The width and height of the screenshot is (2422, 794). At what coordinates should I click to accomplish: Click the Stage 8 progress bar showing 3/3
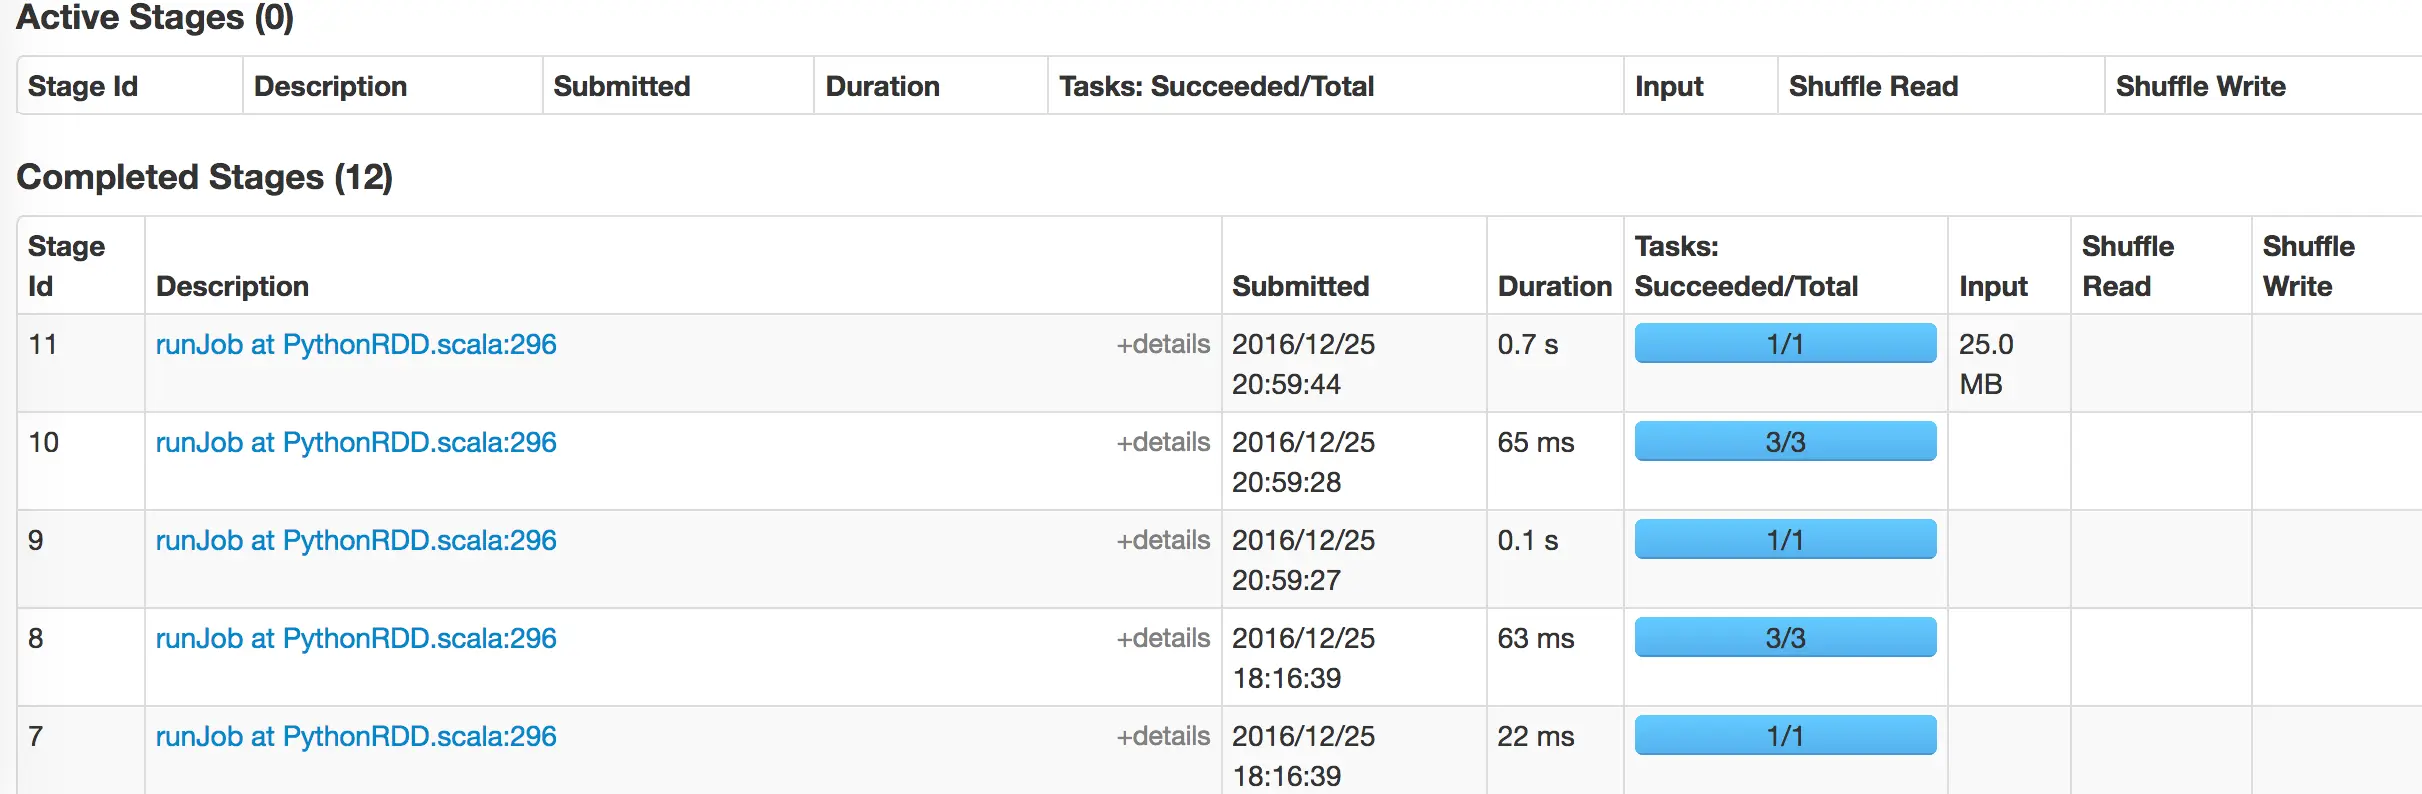[x=1785, y=637]
